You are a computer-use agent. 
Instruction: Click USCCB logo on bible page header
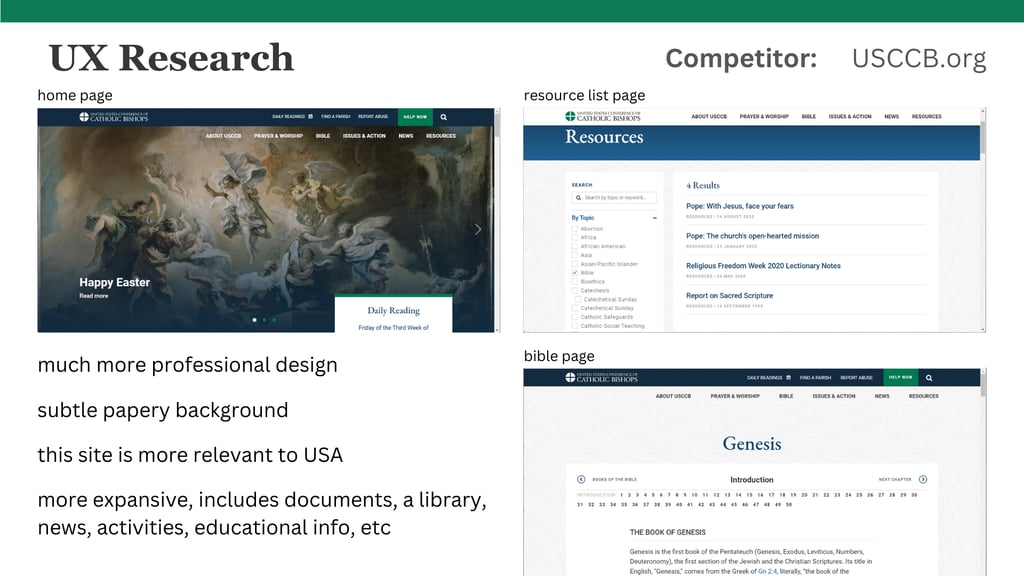(x=601, y=377)
